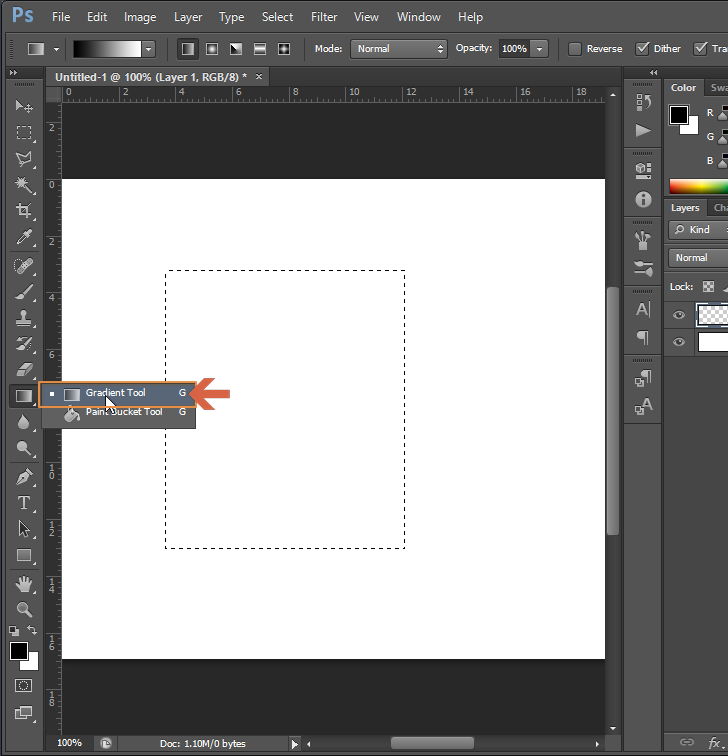
Task: Open the Filter menu
Action: click(324, 17)
